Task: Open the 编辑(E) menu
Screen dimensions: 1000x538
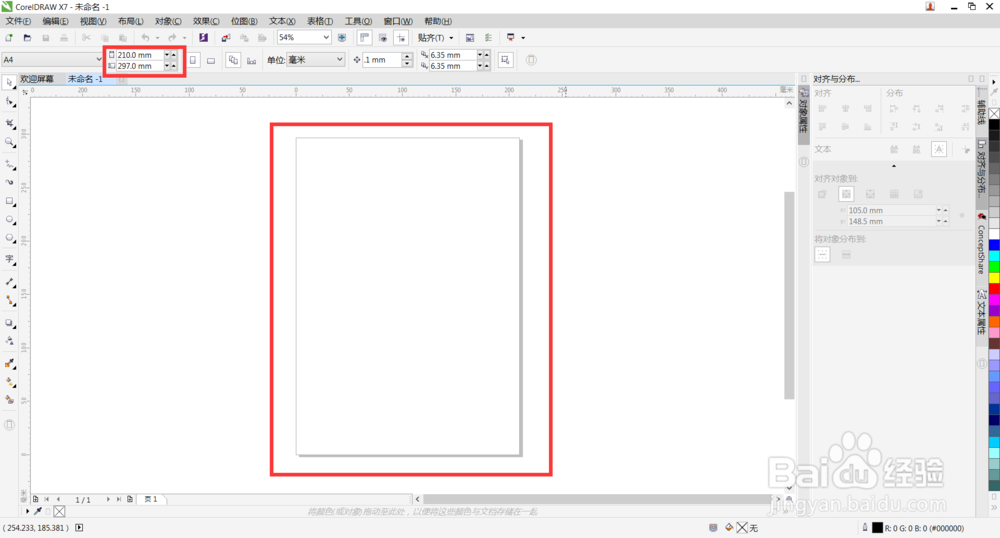Action: pos(55,21)
